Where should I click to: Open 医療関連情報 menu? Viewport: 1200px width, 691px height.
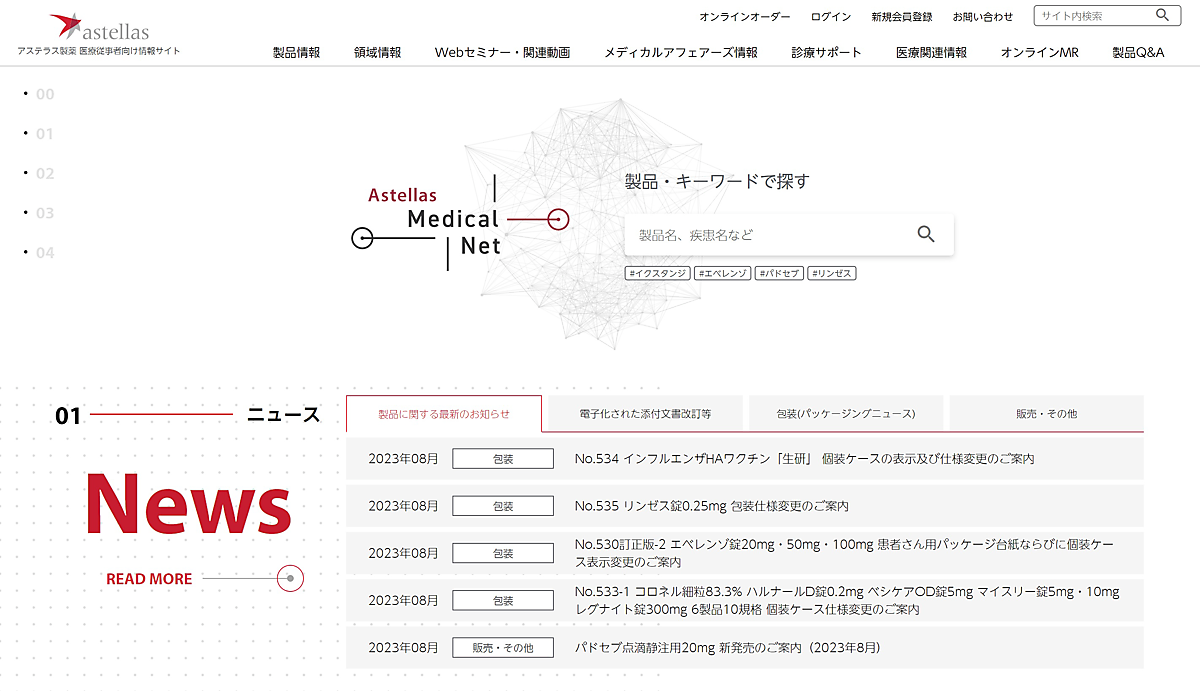931,53
